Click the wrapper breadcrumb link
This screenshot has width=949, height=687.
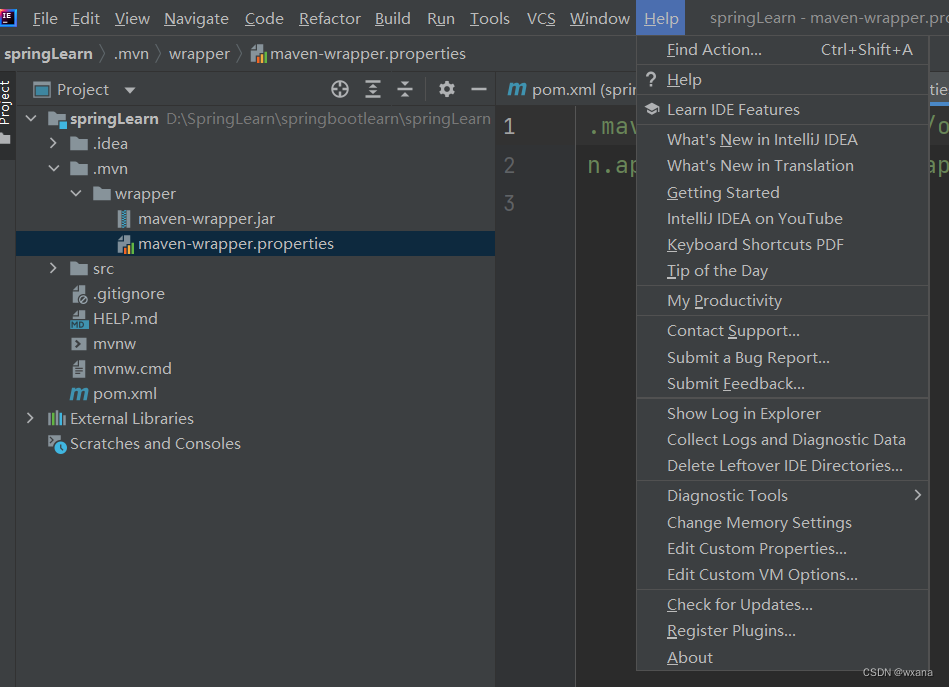tap(199, 53)
